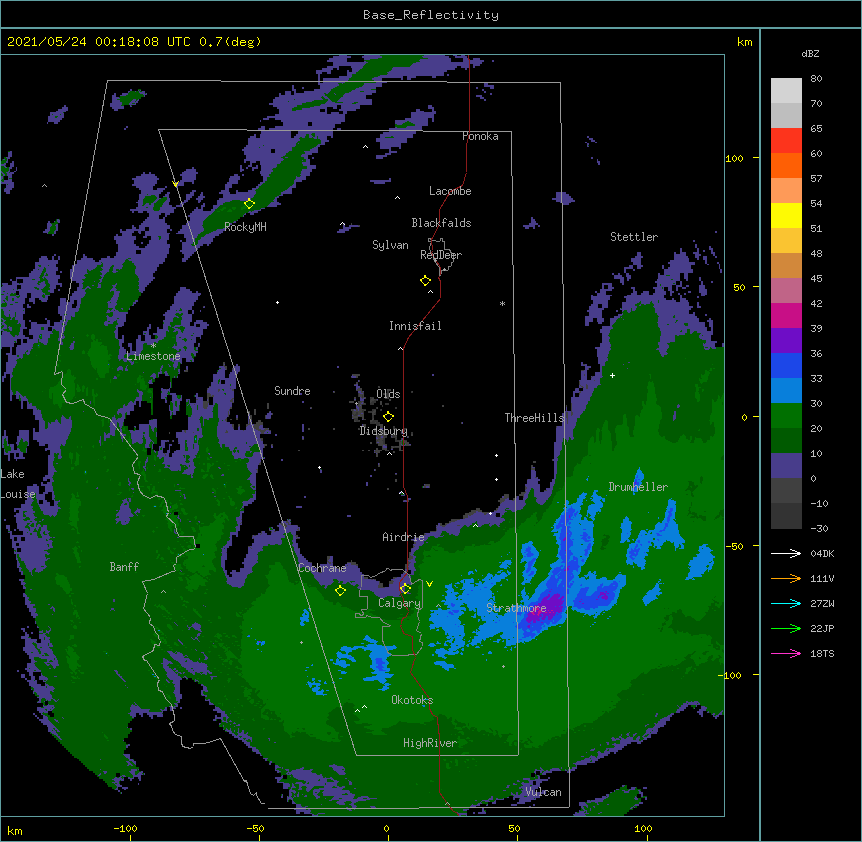Click the magenta 18TS arrow legend icon
The image size is (862, 842).
[x=786, y=653]
